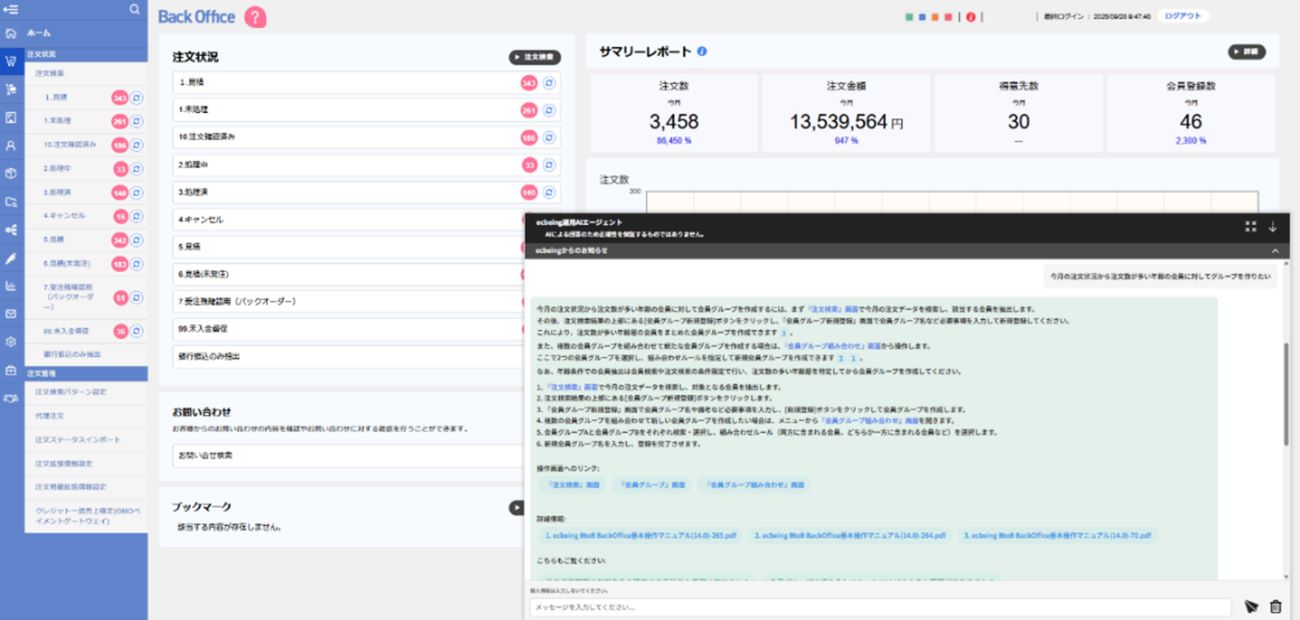This screenshot has height=620, width=1300.
Task: Click the download arrow in AI agent header
Action: [x=1273, y=227]
